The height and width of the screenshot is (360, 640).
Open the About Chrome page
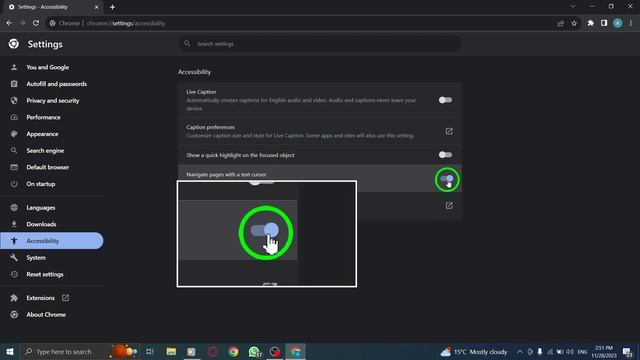(46, 315)
